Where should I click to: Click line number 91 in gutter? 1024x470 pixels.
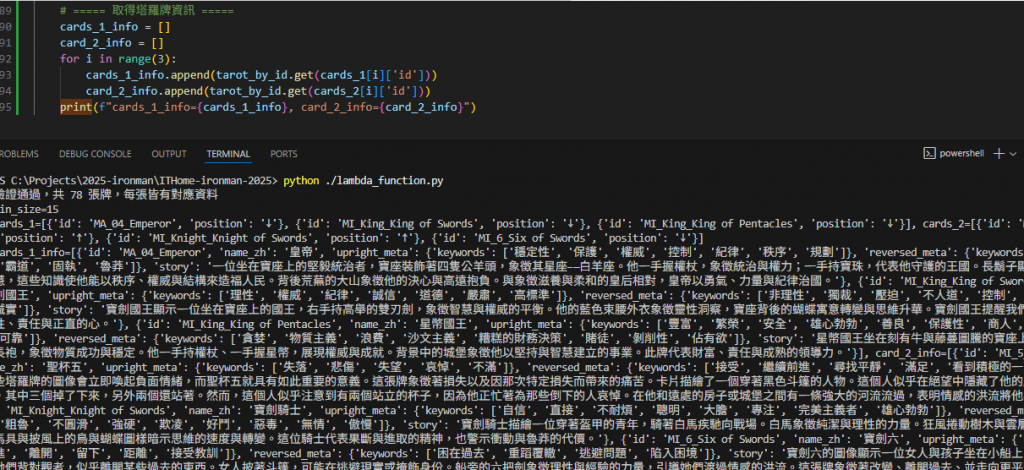tap(6, 43)
